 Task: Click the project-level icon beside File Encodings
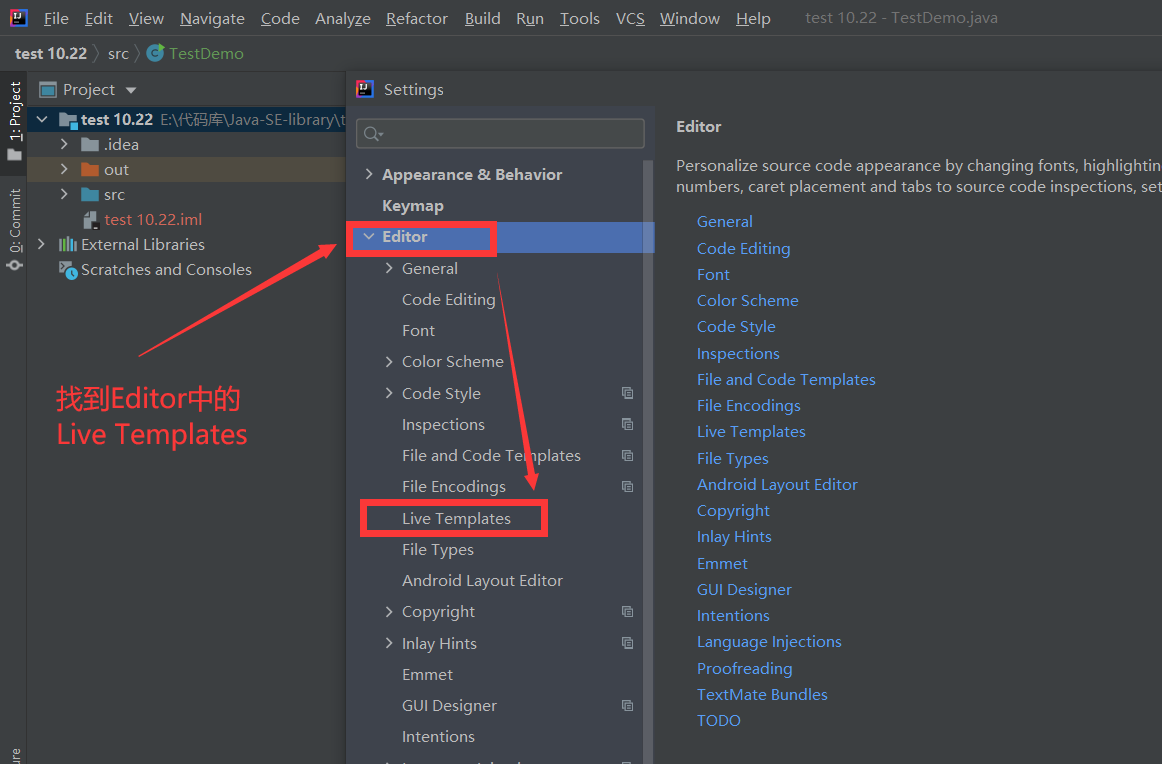tap(628, 486)
